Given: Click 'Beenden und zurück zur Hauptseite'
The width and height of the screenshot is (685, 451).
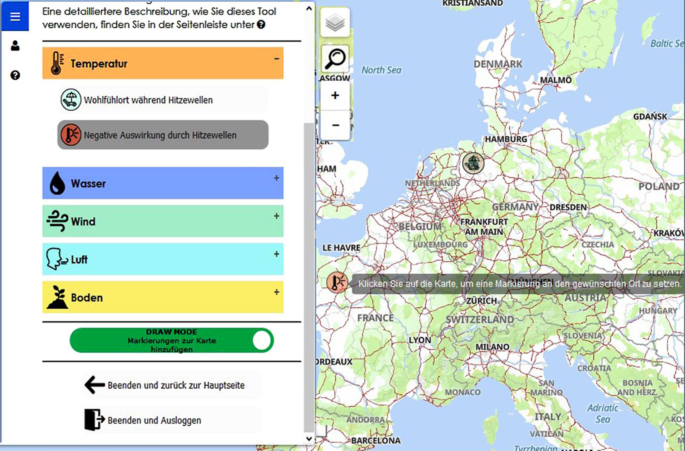Looking at the screenshot, I should coord(172,385).
